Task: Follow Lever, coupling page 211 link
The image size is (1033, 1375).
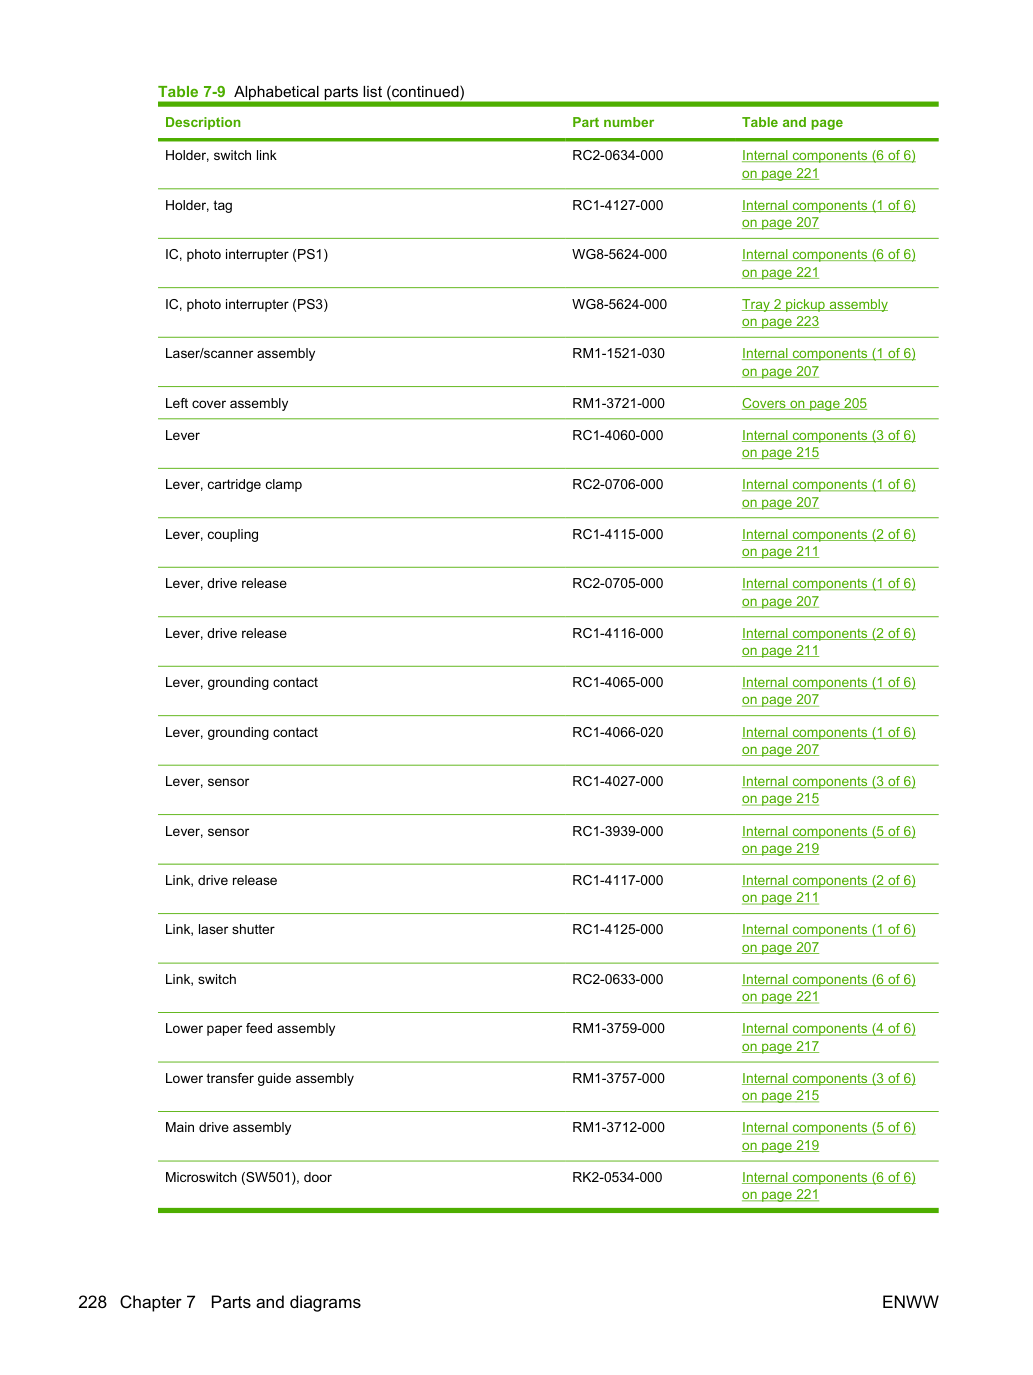Action: coord(828,543)
